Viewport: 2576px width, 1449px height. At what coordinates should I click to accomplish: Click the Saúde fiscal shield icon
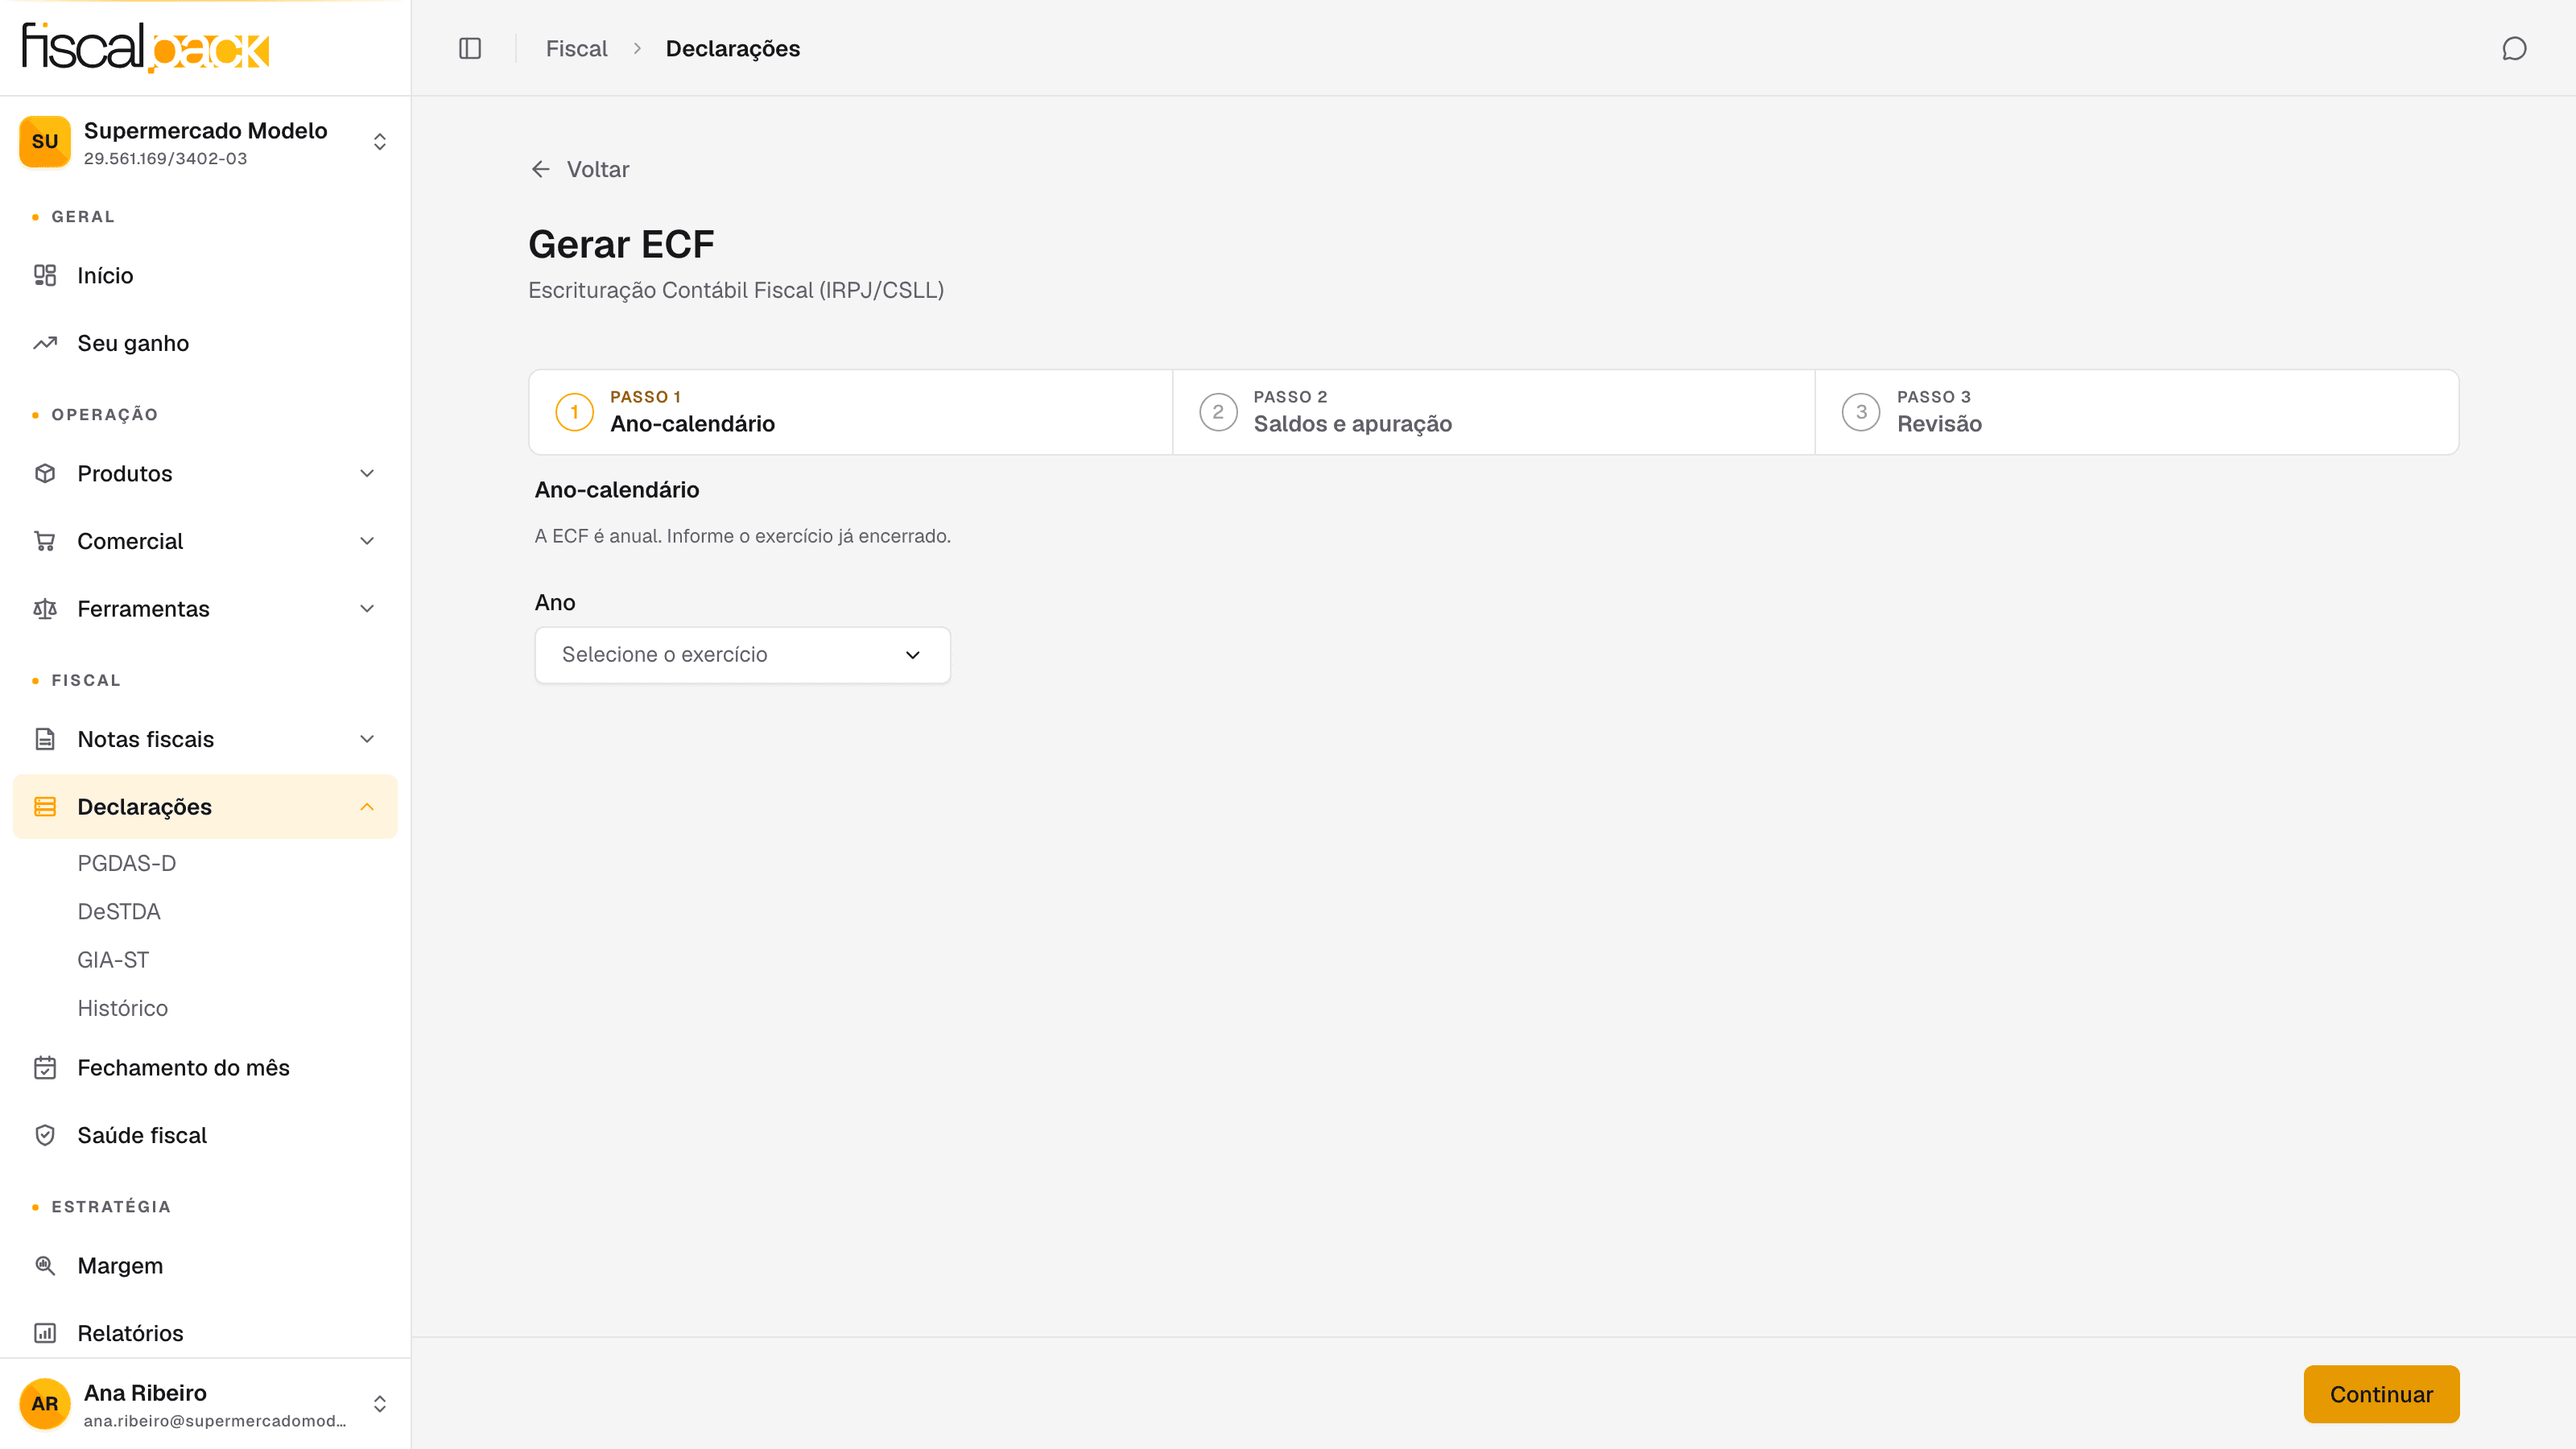coord(45,1135)
